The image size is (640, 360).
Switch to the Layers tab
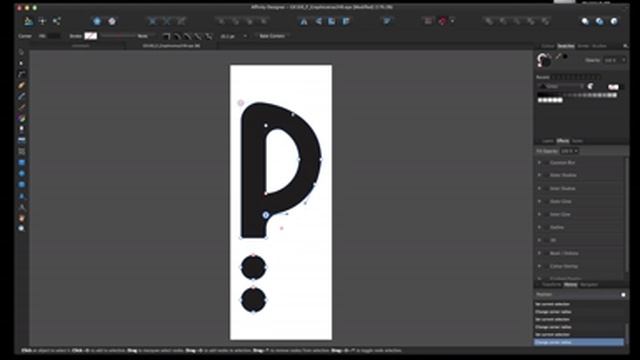(547, 141)
